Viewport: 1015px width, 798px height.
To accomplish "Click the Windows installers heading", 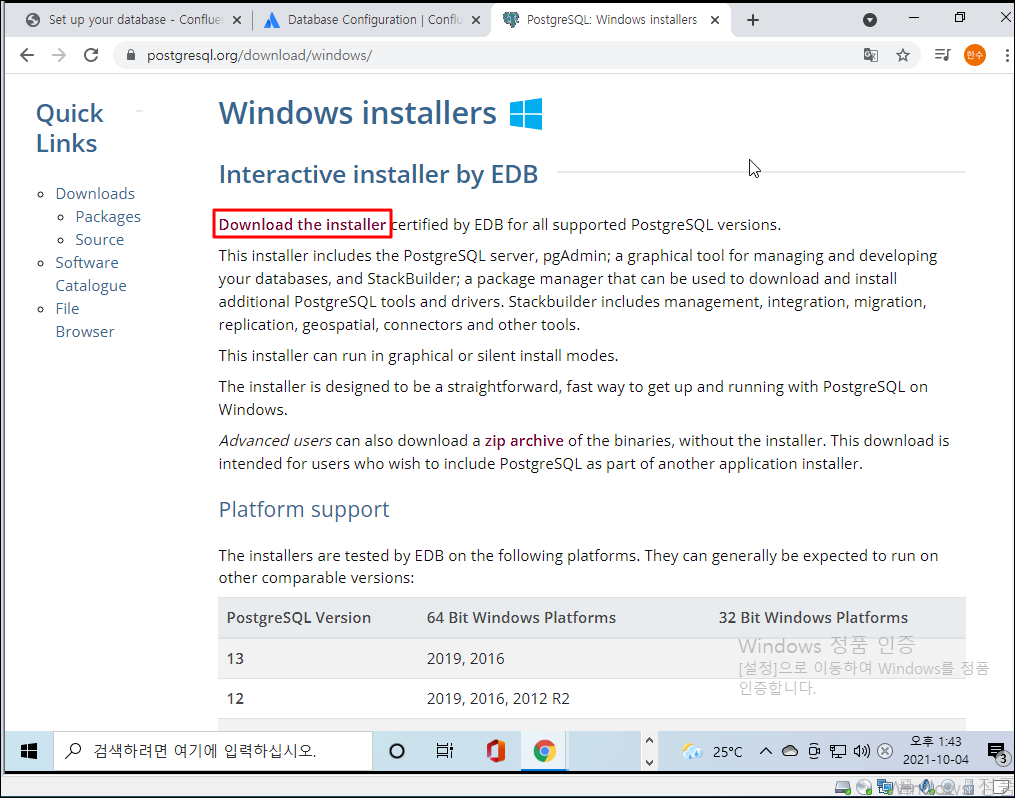I will click(x=357, y=113).
